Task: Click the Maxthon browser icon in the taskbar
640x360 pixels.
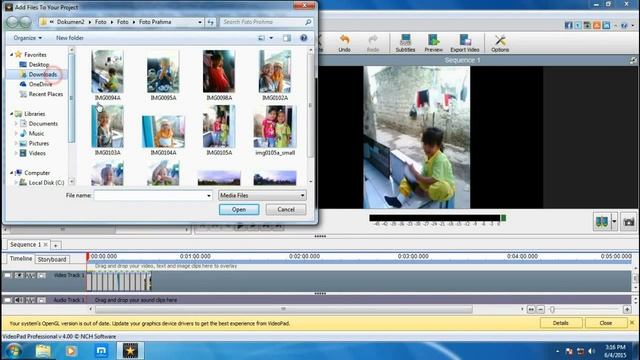Action: [101, 351]
